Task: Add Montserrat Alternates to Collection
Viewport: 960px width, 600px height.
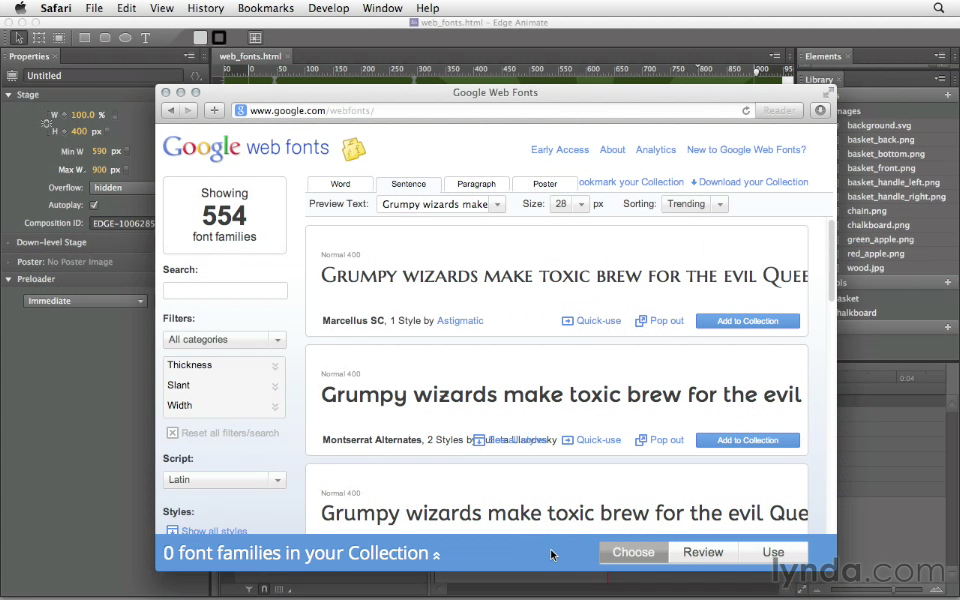Action: pyautogui.click(x=748, y=440)
